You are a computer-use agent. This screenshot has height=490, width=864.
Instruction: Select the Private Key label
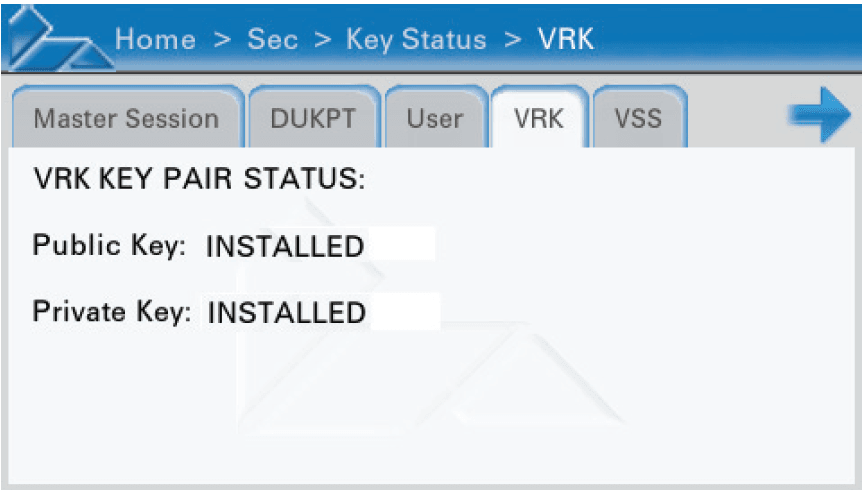[x=111, y=311]
